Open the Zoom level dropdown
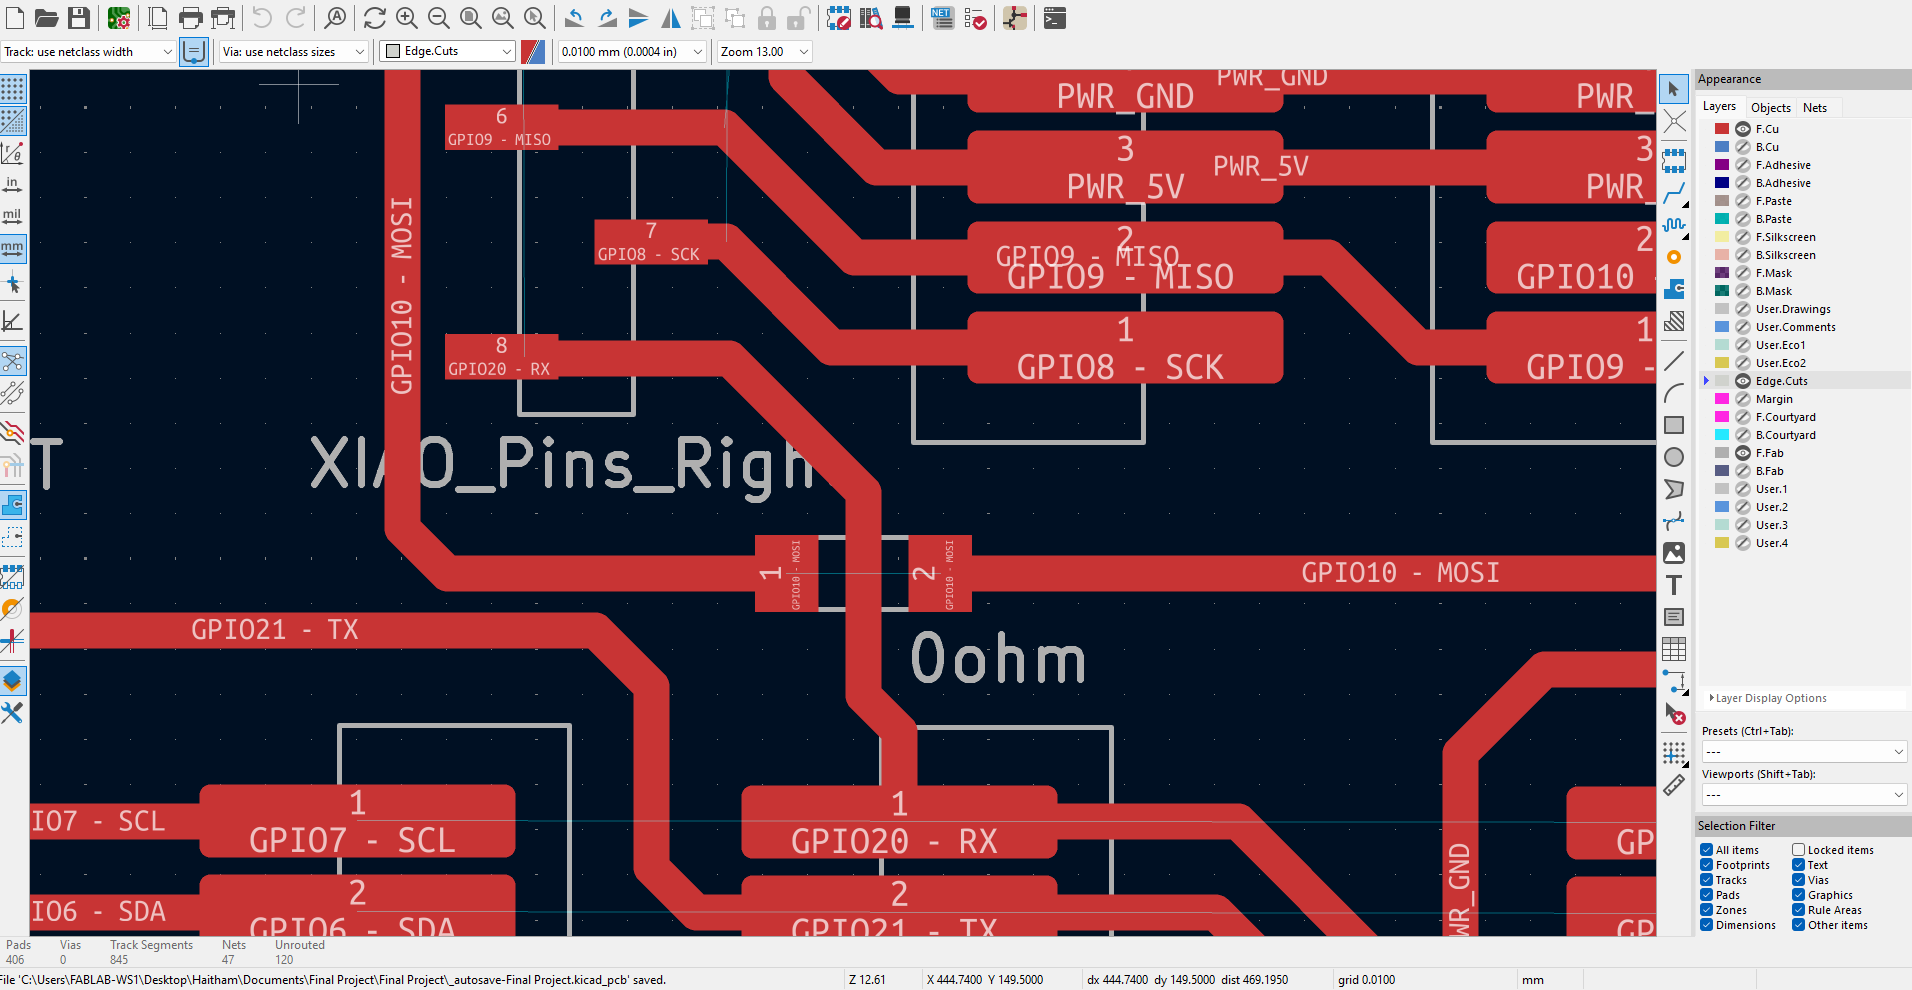 (x=764, y=52)
